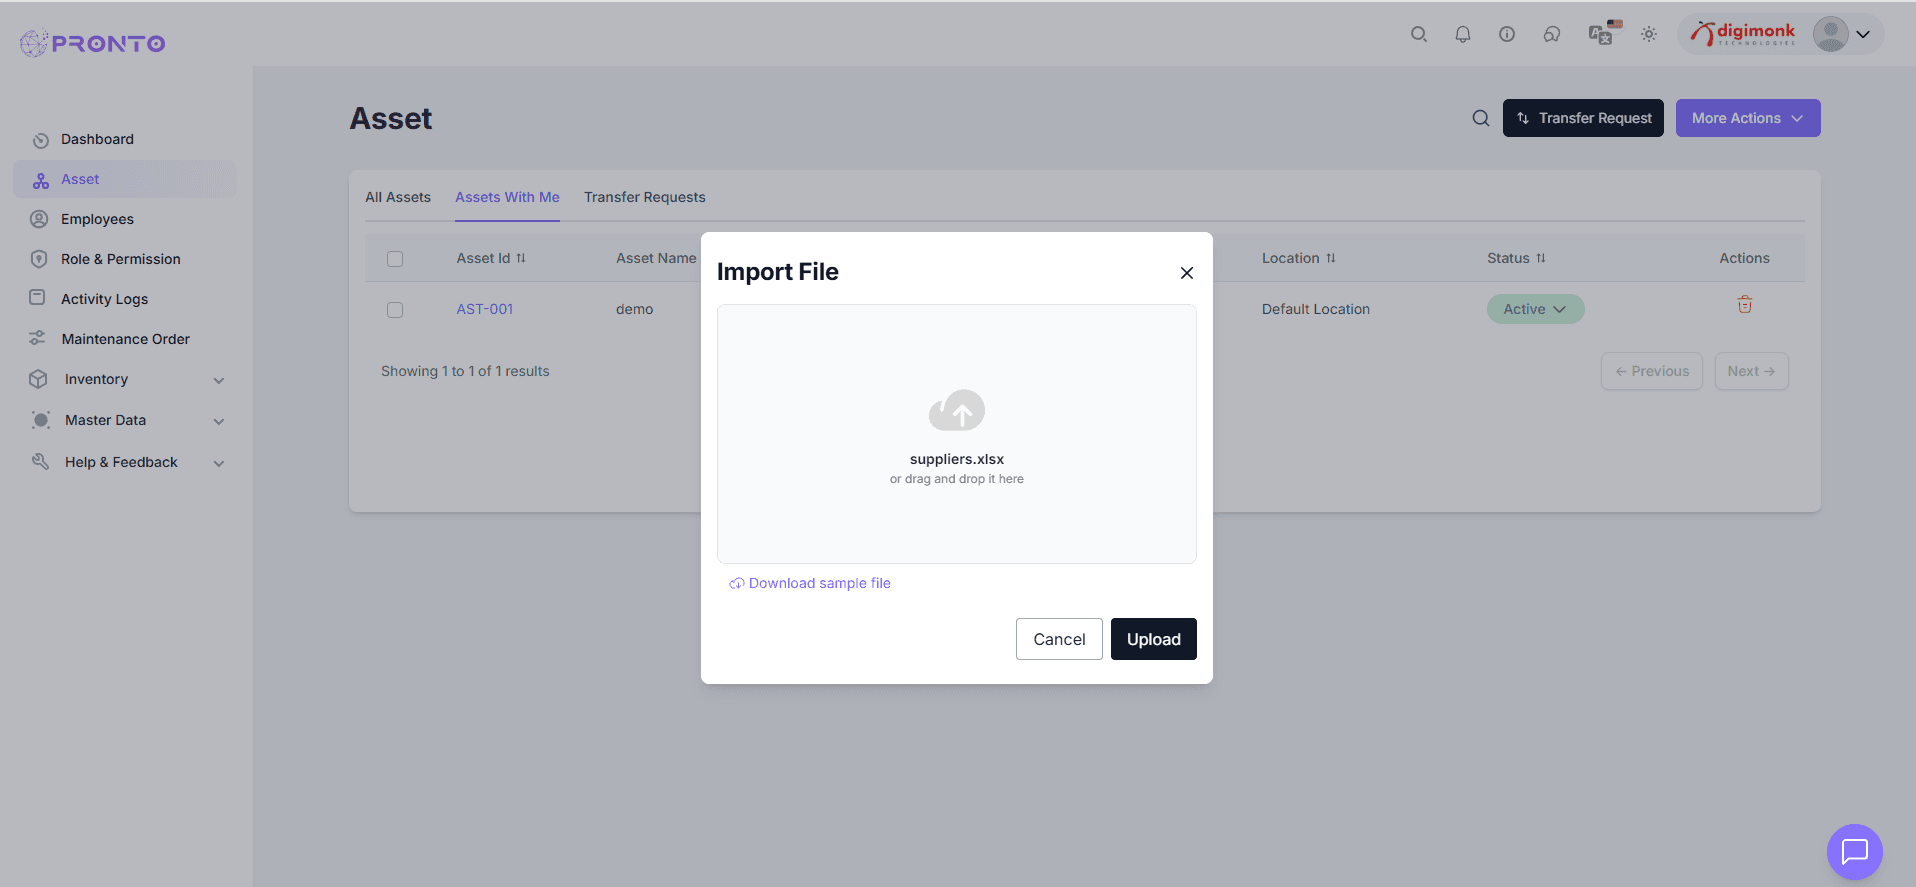This screenshot has width=1916, height=887.
Task: Click the Upload button
Action: tap(1153, 639)
